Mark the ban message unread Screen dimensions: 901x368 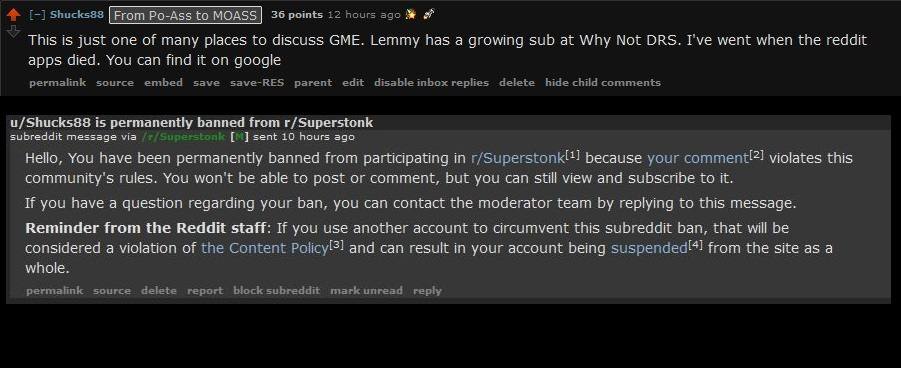click(x=366, y=291)
